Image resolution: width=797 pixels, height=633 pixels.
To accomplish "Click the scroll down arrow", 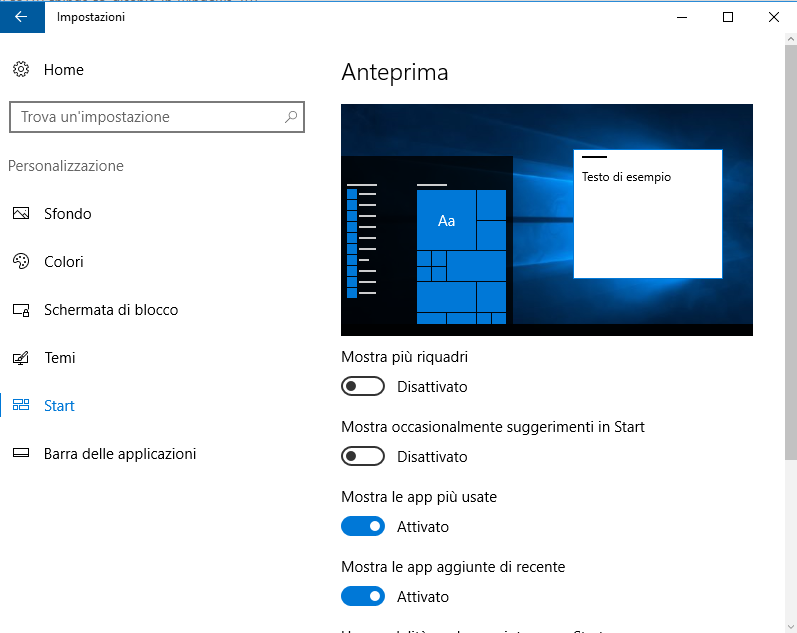I will (791, 626).
